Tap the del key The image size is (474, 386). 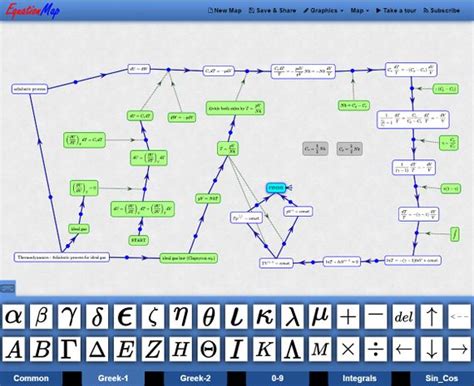[404, 316]
